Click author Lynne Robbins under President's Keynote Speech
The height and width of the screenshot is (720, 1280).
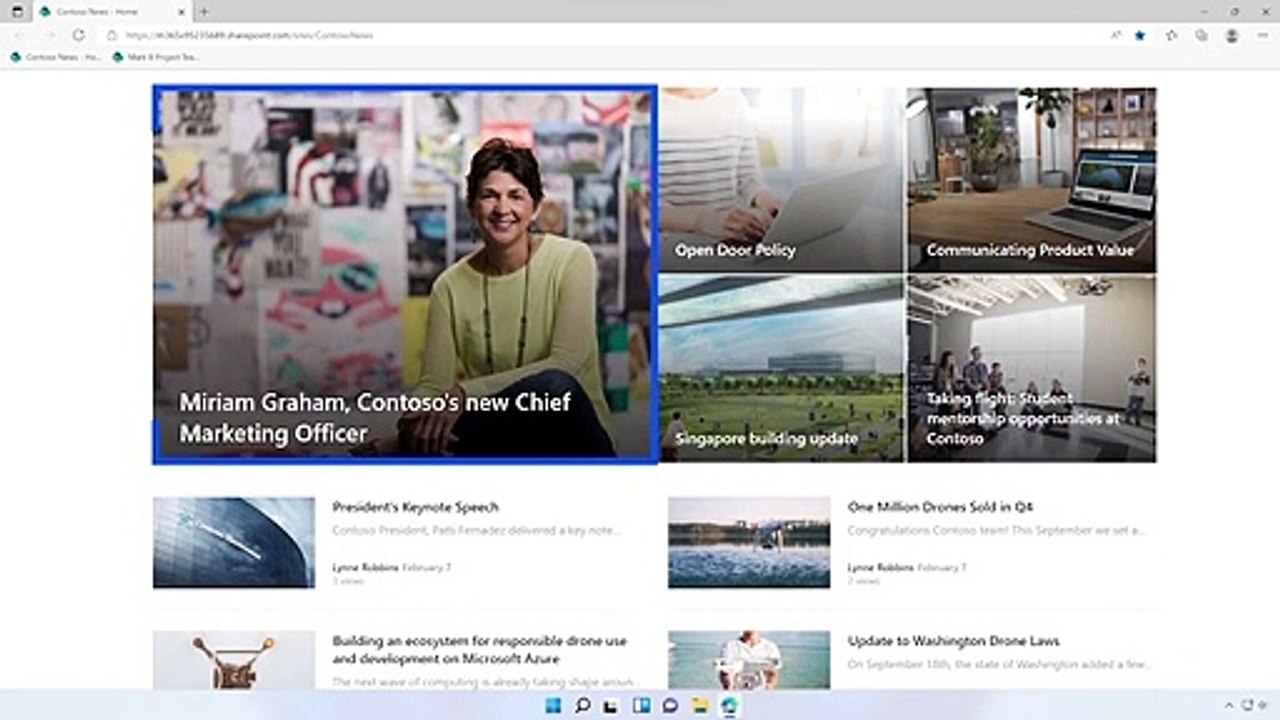[x=365, y=567]
